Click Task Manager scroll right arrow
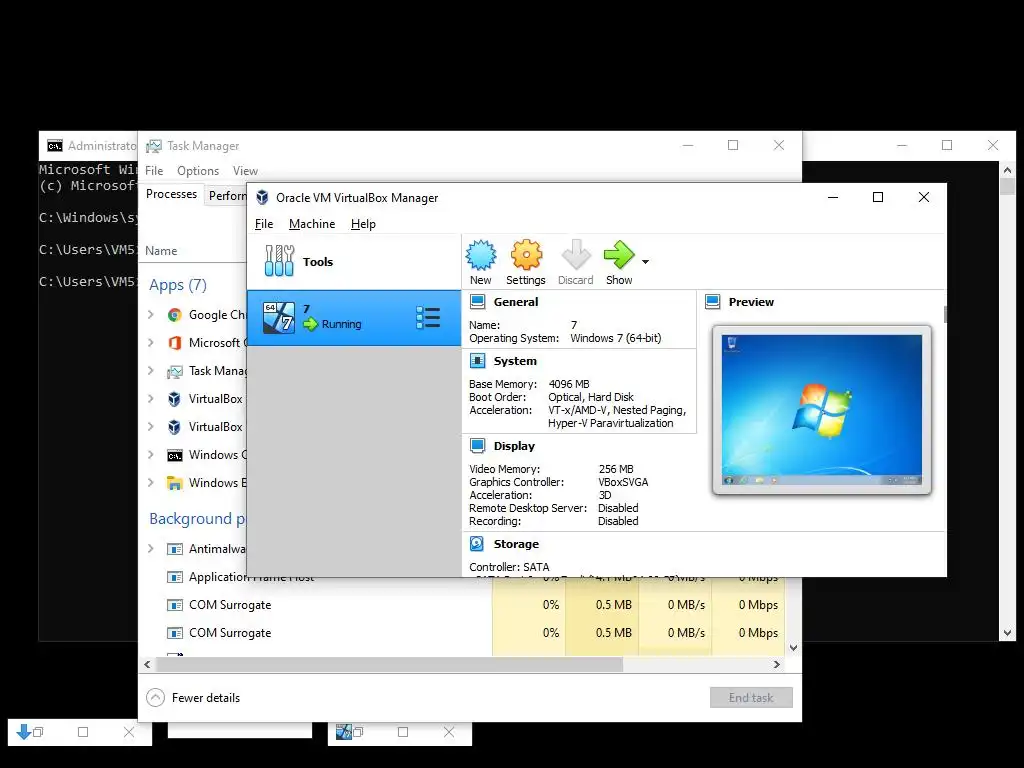Image resolution: width=1024 pixels, height=768 pixels. click(776, 664)
